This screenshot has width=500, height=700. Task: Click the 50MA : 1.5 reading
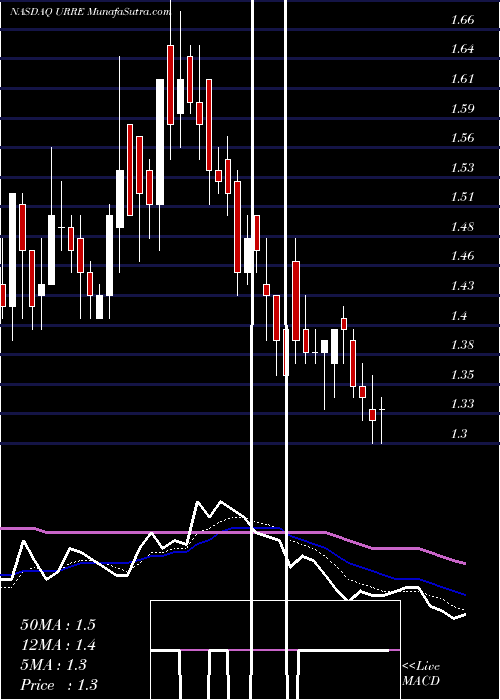point(58,625)
